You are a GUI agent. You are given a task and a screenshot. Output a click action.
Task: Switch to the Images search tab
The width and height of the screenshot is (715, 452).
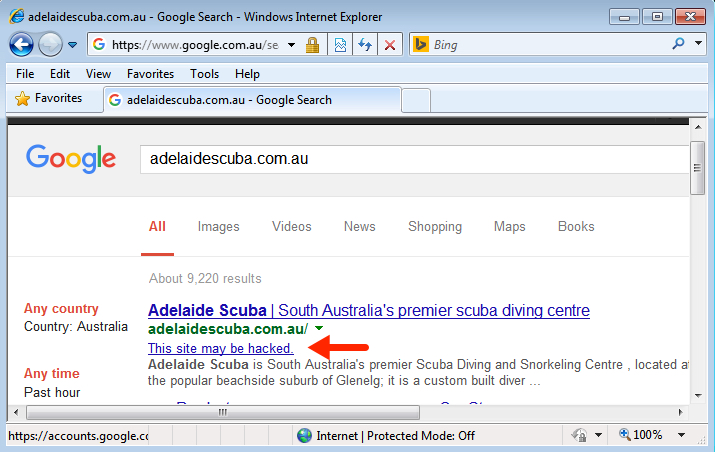[218, 226]
